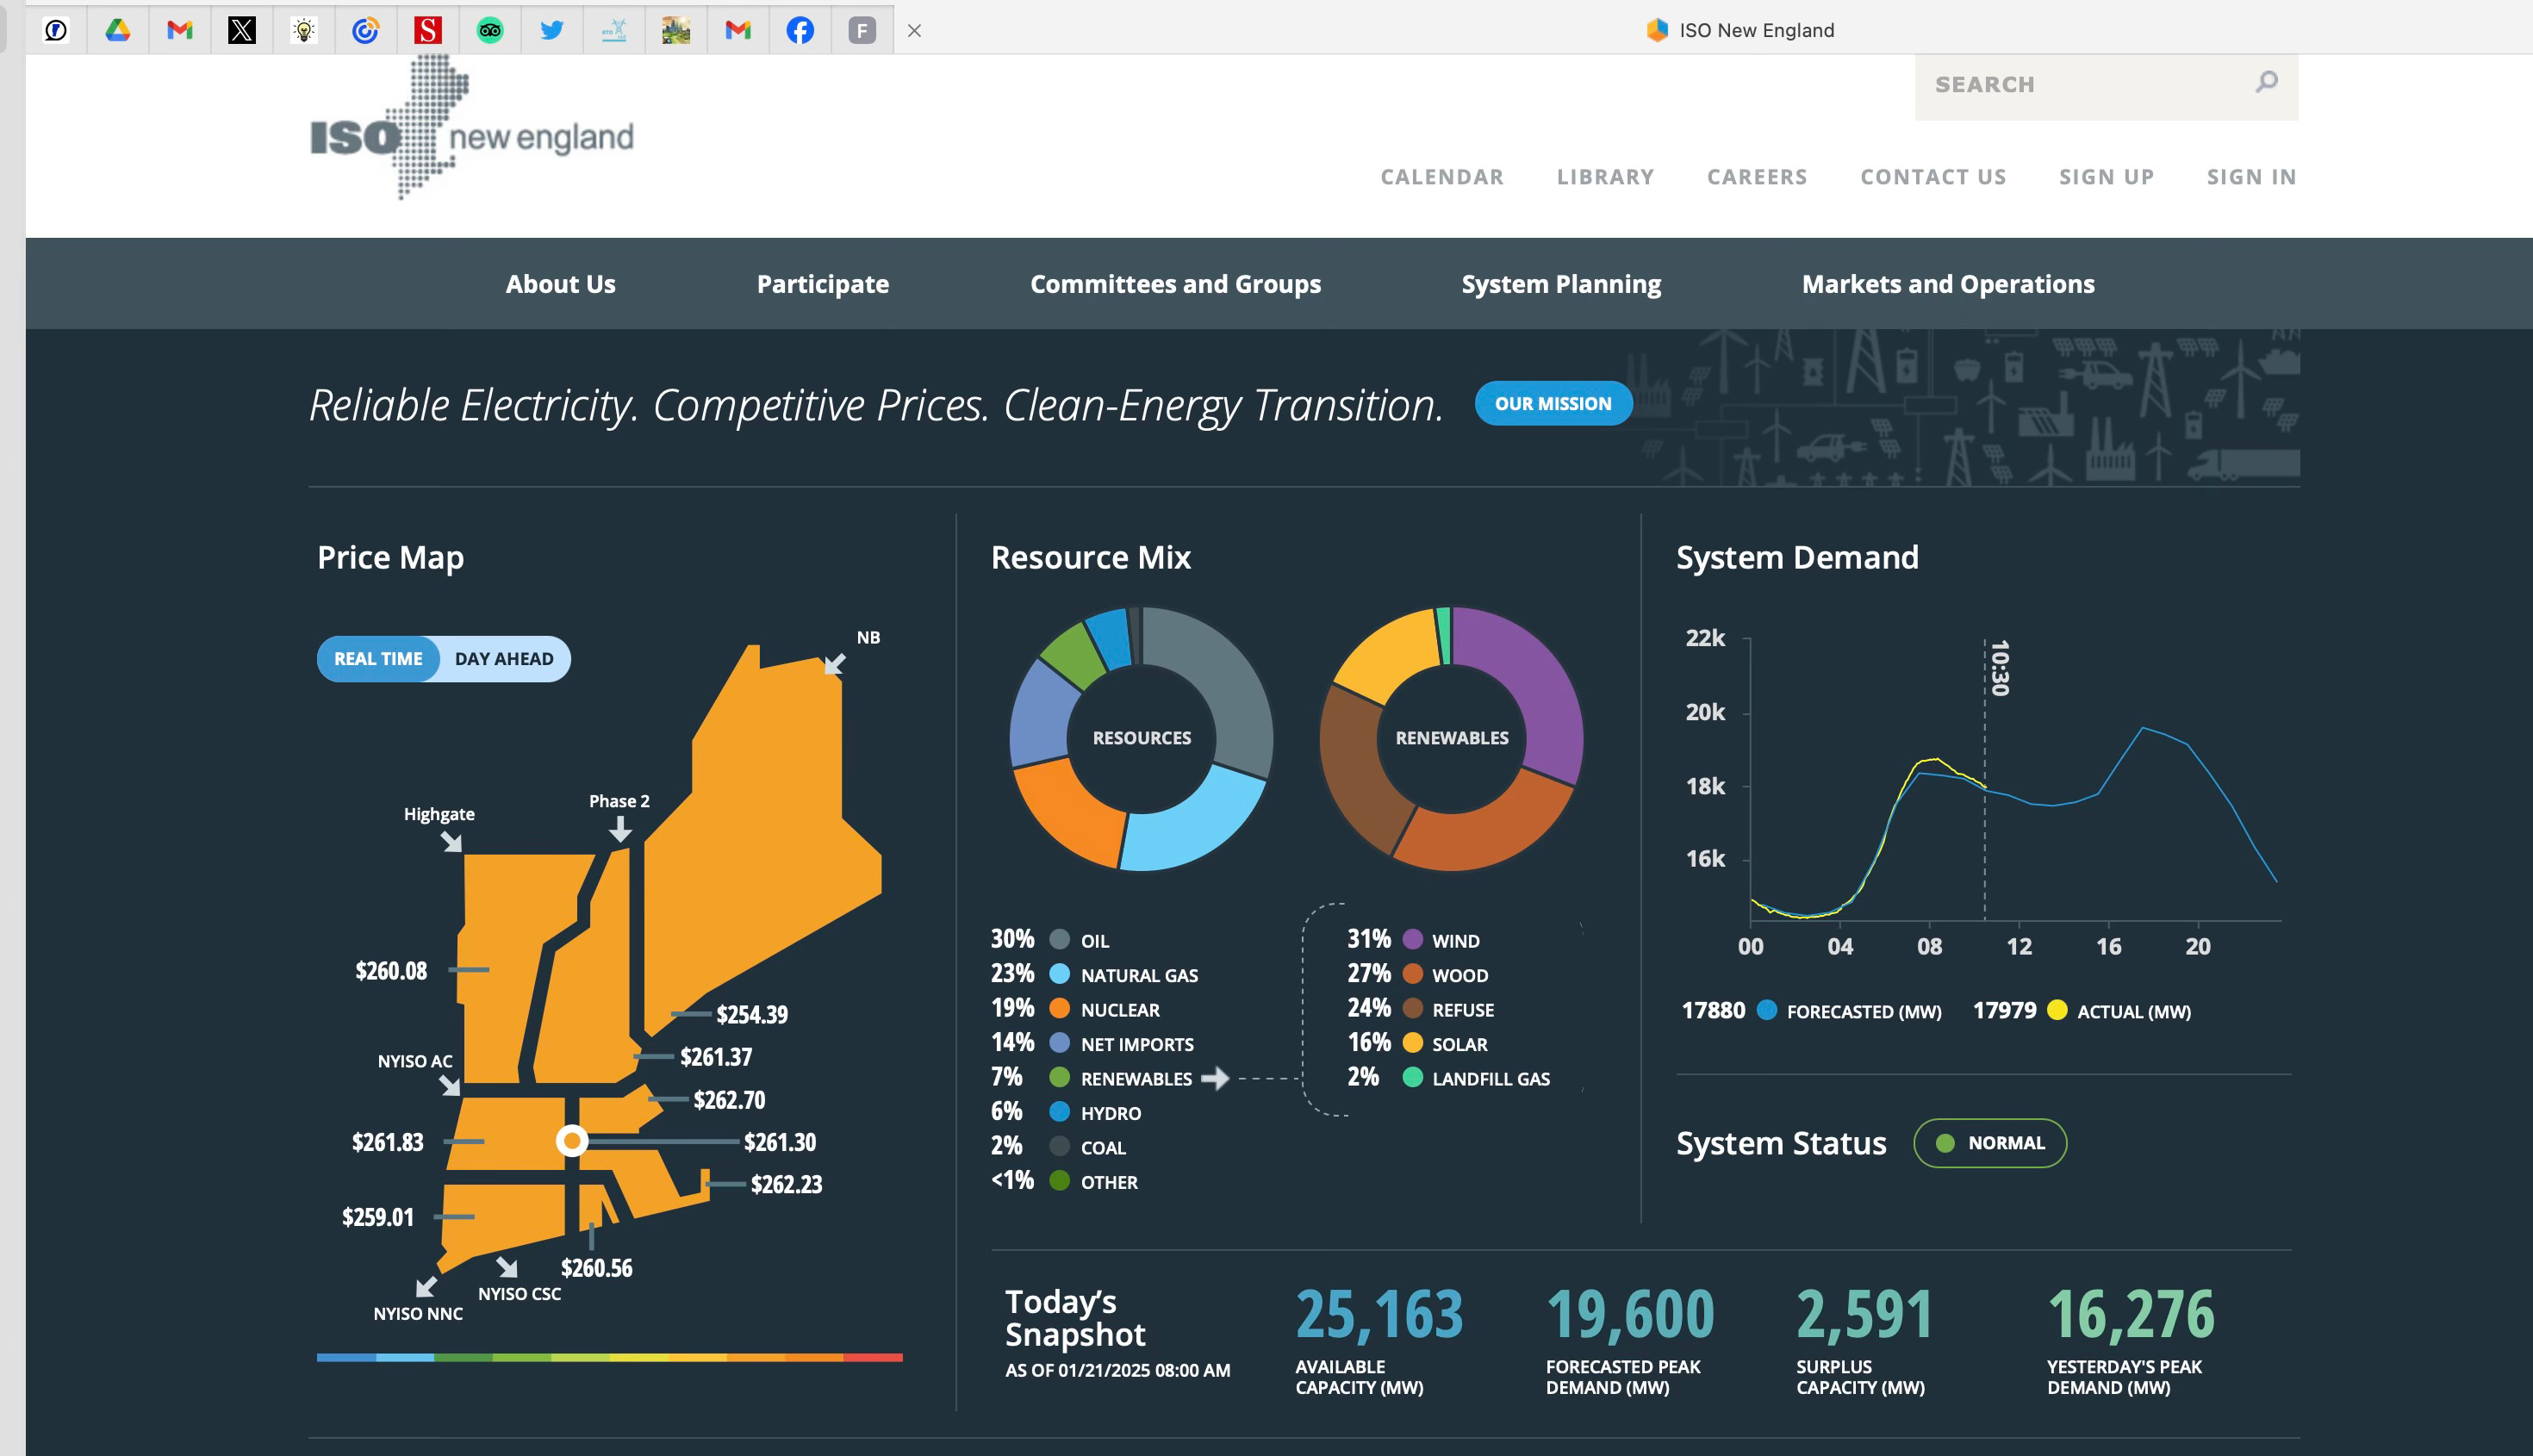Open the Contact Us link
The width and height of the screenshot is (2533, 1456).
pyautogui.click(x=1932, y=177)
